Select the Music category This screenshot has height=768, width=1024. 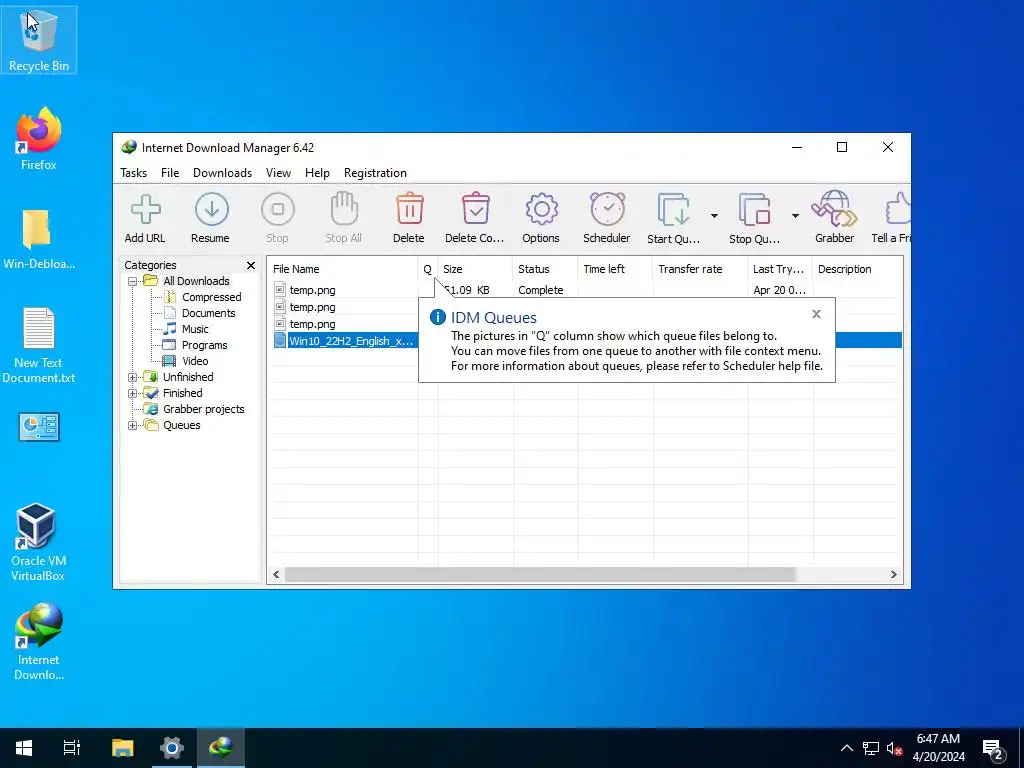pyautogui.click(x=195, y=329)
